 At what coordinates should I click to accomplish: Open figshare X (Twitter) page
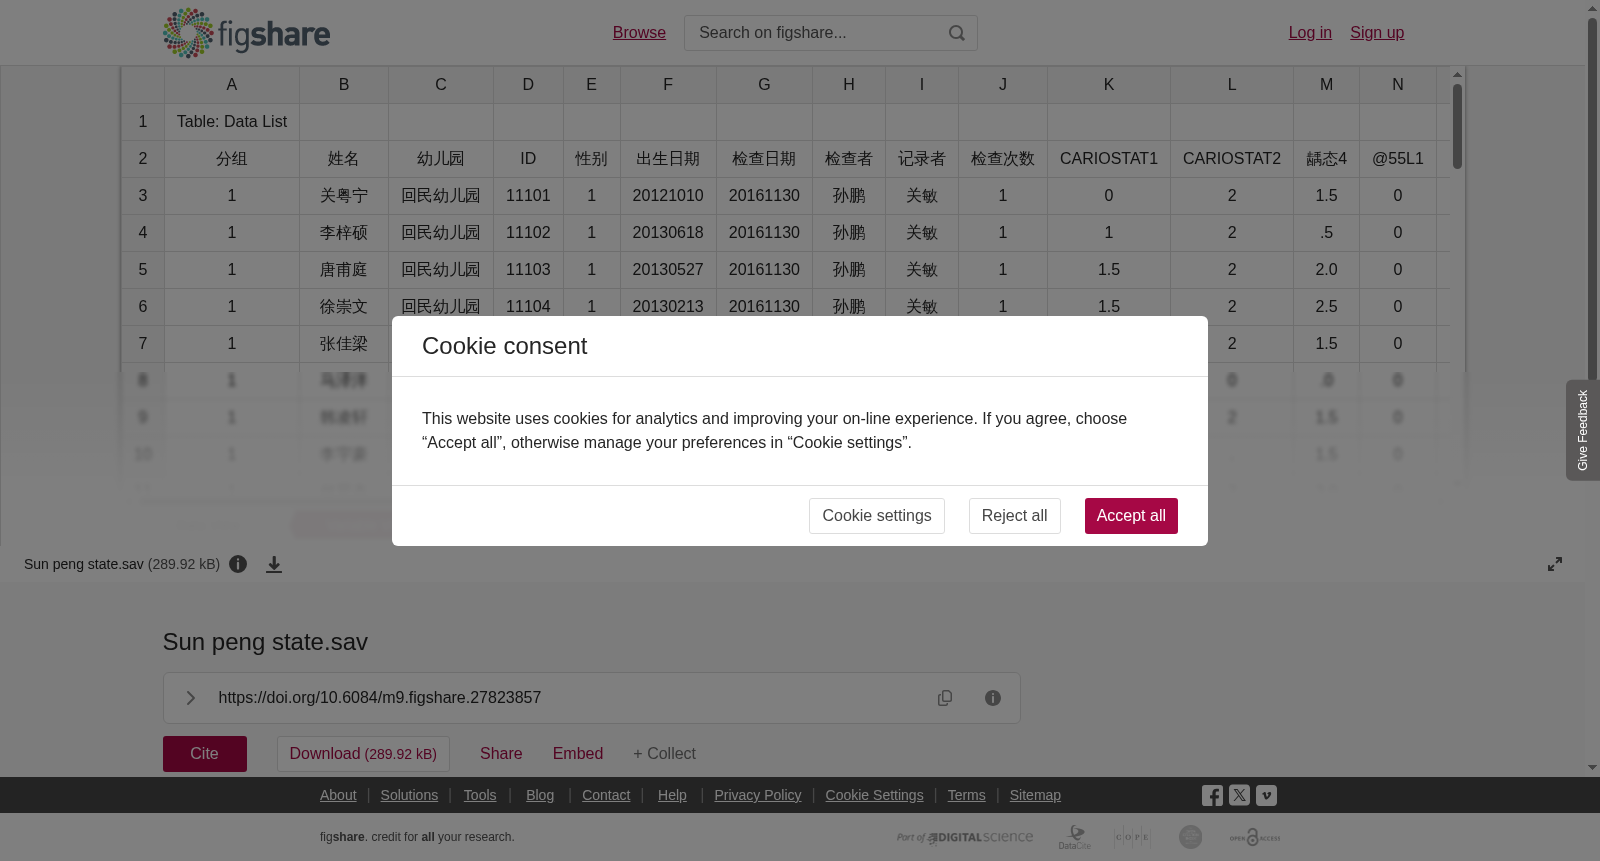[1239, 795]
